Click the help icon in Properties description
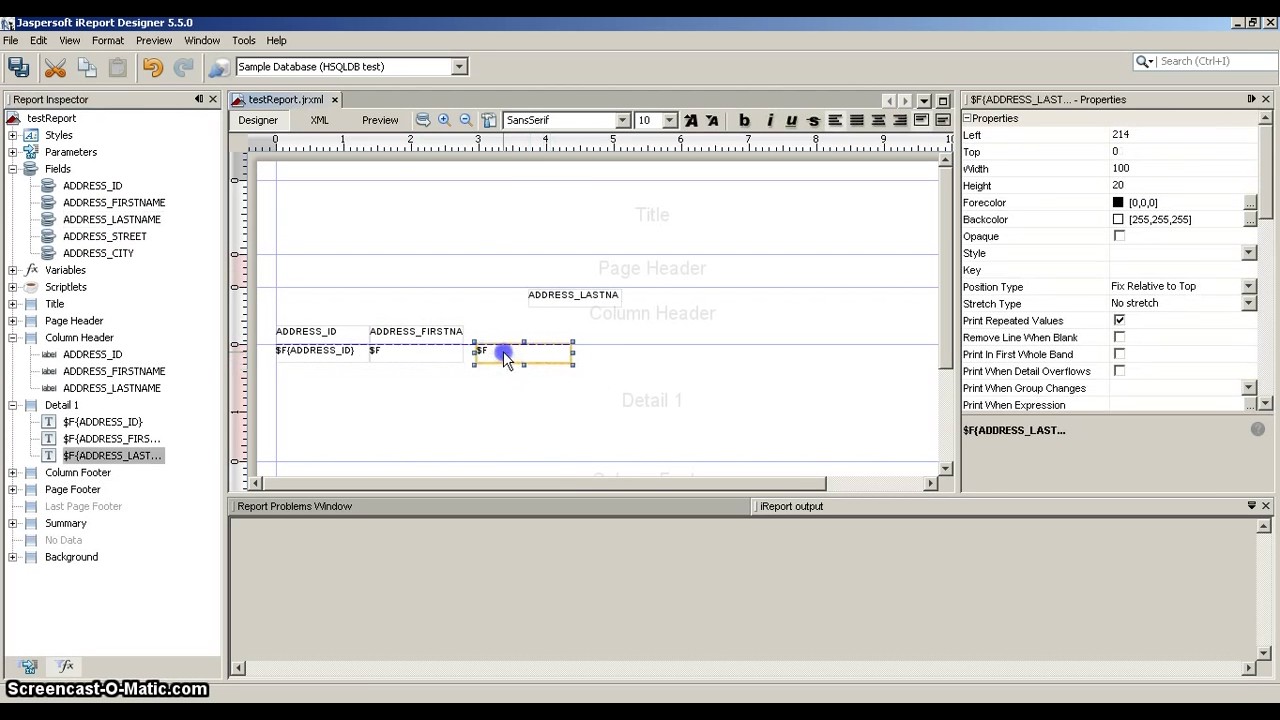 click(x=1258, y=429)
